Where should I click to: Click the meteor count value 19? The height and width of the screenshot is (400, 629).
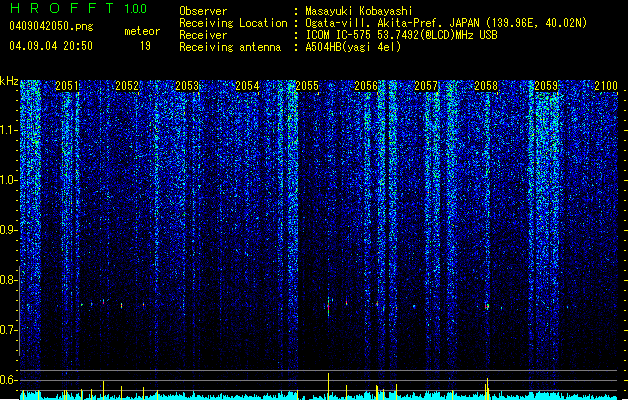[145, 46]
